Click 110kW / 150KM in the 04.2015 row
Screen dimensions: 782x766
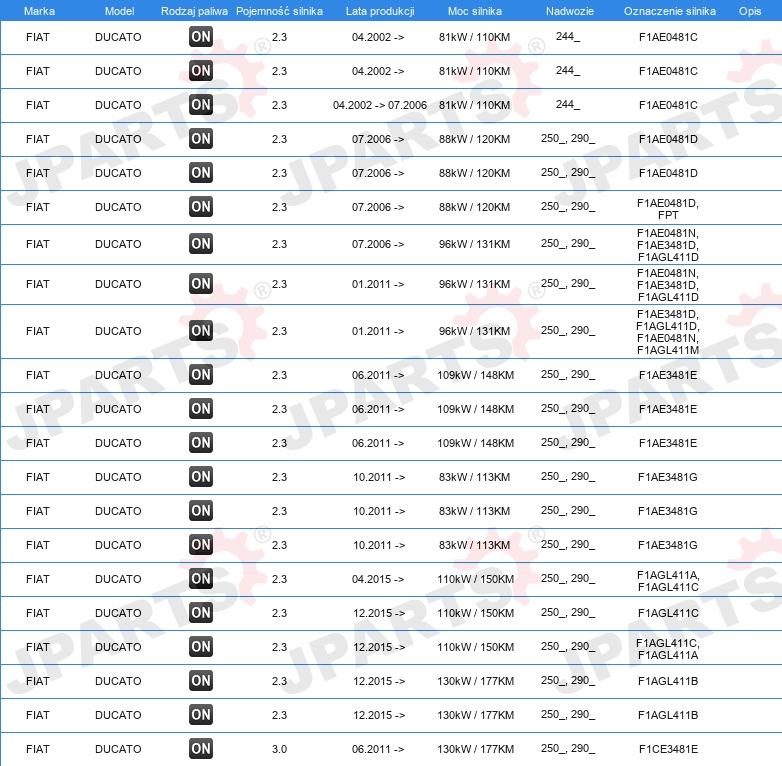pos(475,579)
